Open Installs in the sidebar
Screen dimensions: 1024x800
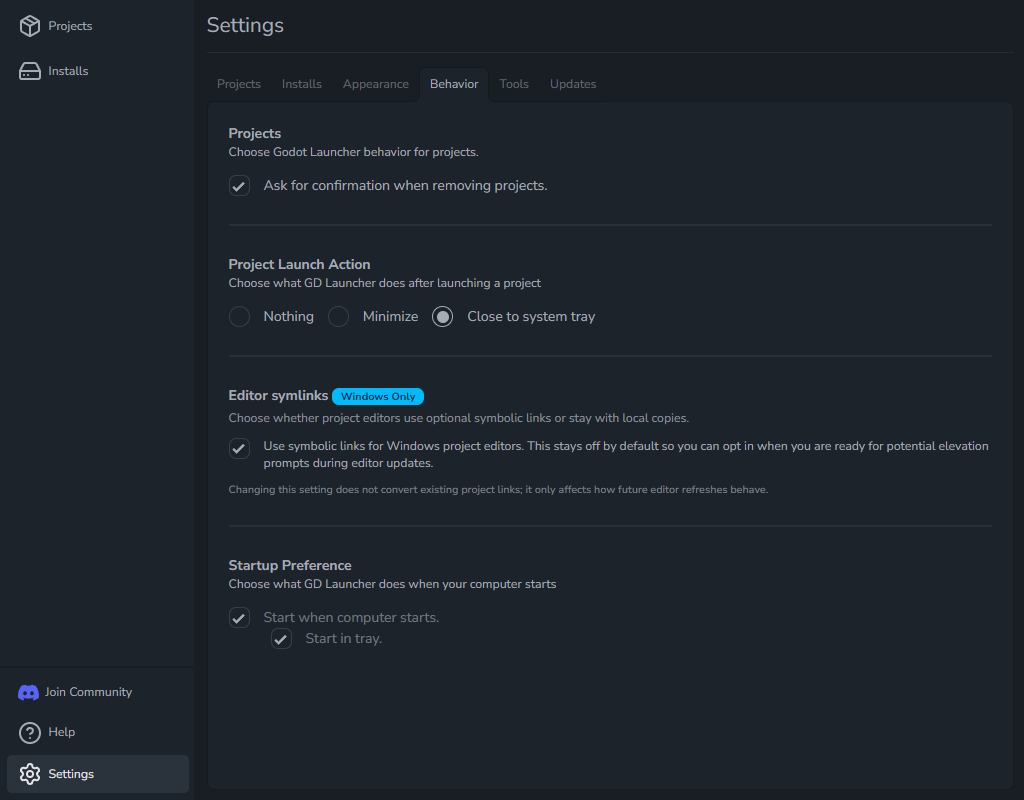(98, 71)
